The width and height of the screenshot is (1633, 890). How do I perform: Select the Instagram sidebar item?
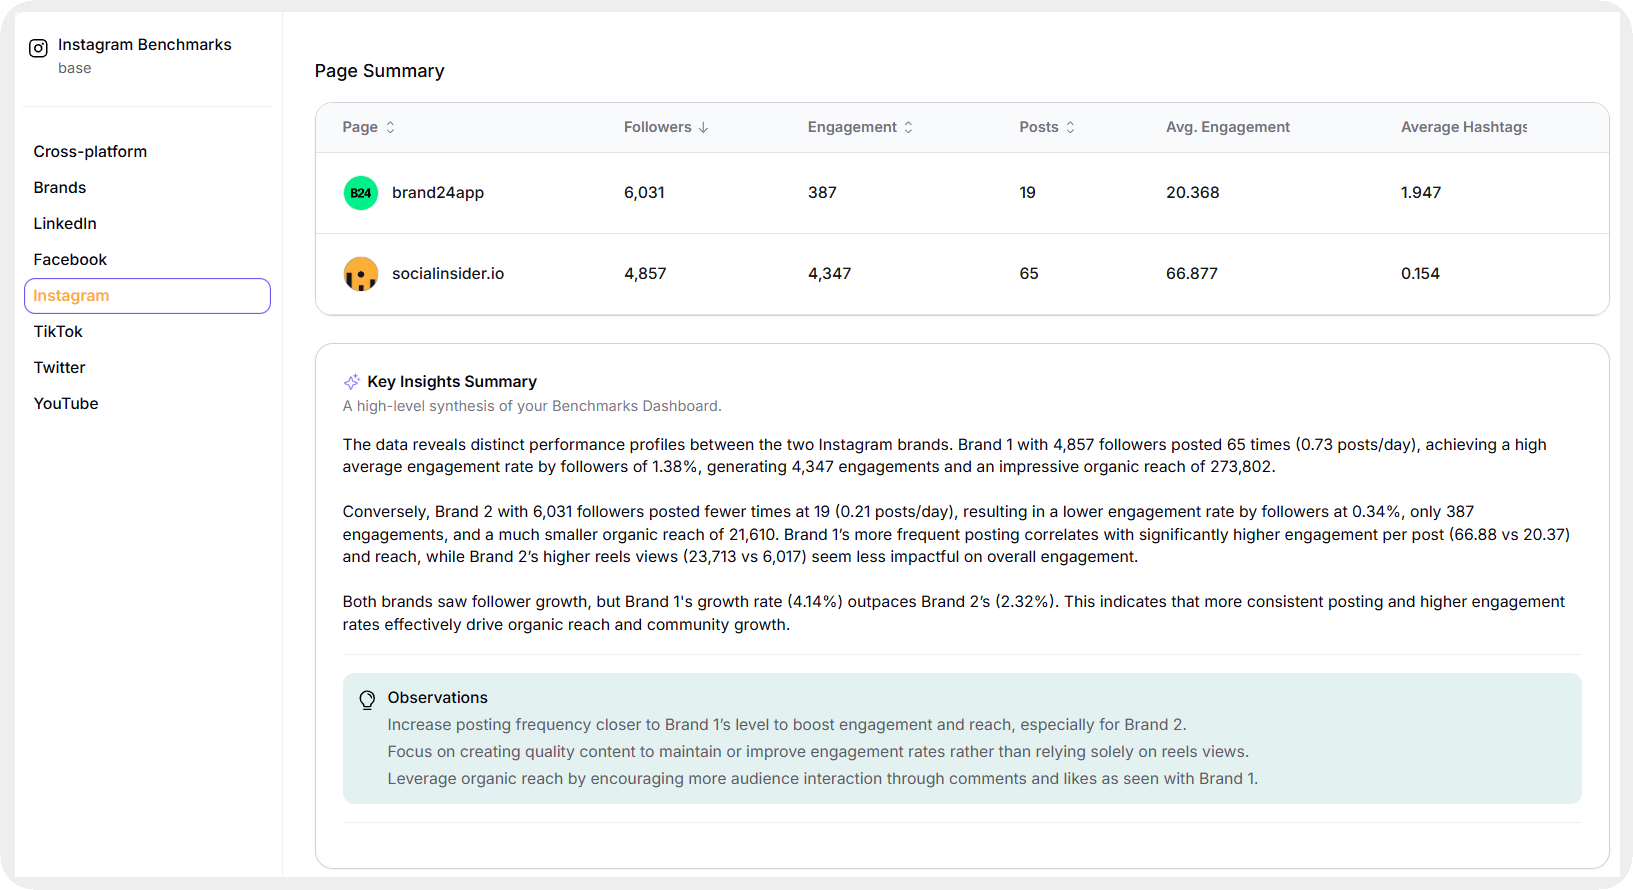pyautogui.click(x=147, y=296)
